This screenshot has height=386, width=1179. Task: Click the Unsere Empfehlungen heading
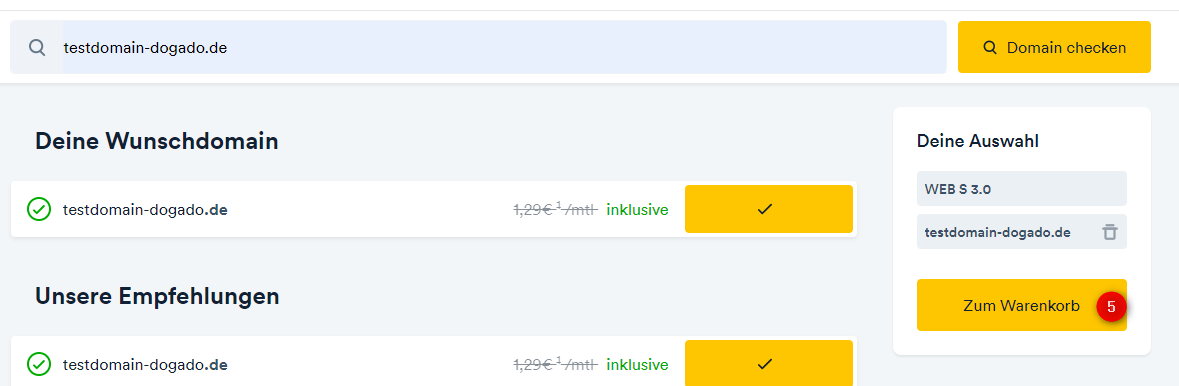(x=157, y=296)
